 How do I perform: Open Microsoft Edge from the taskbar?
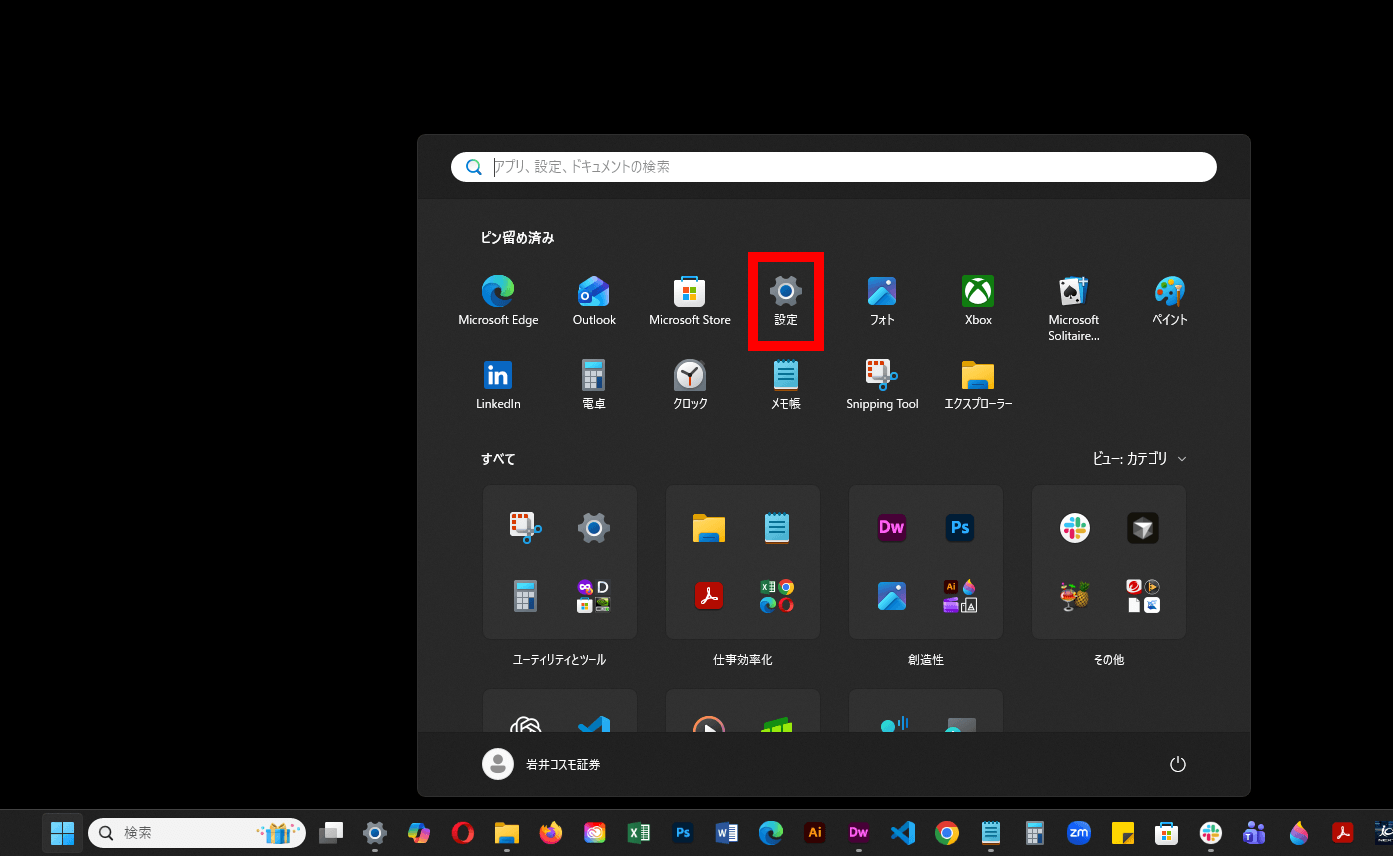771,833
